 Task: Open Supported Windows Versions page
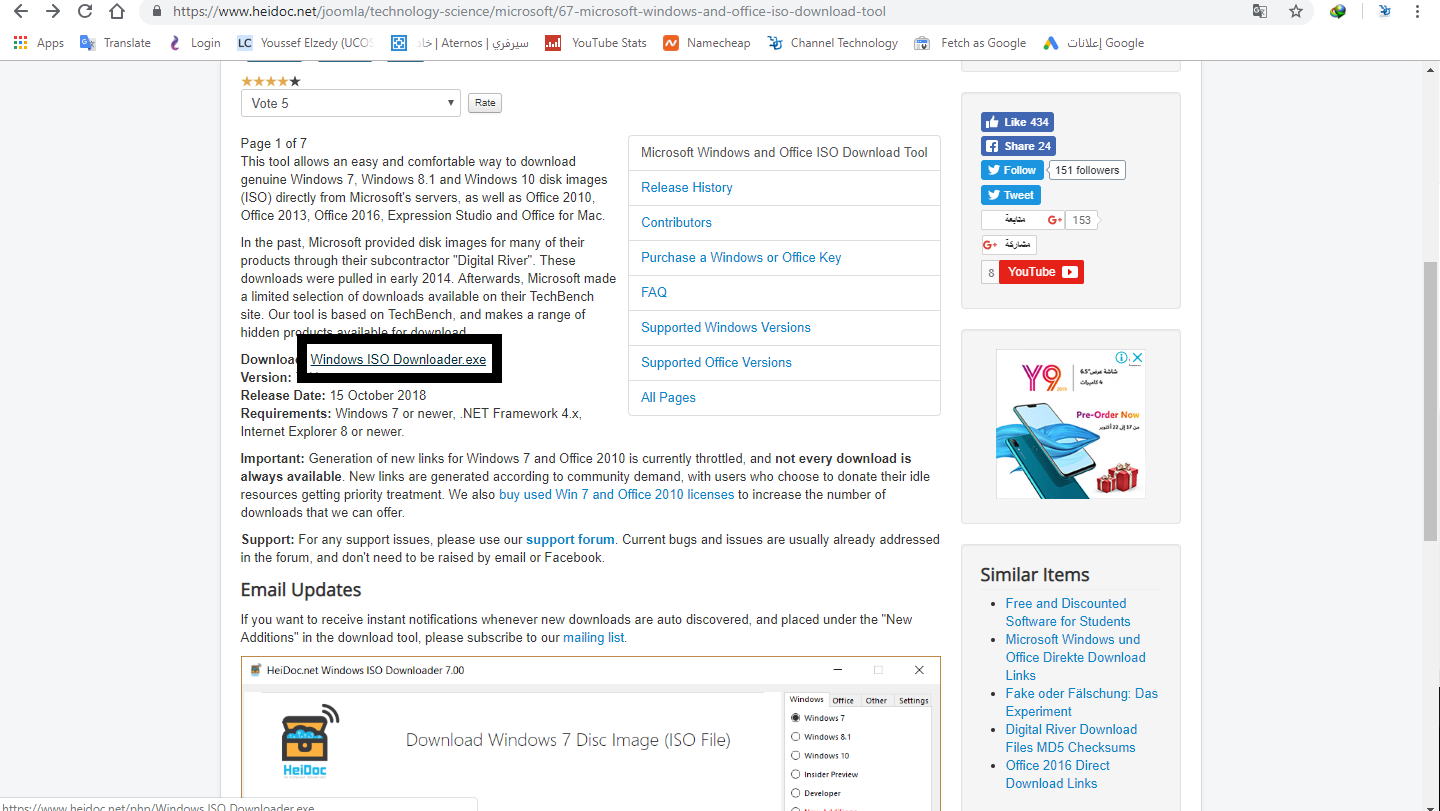(x=726, y=327)
